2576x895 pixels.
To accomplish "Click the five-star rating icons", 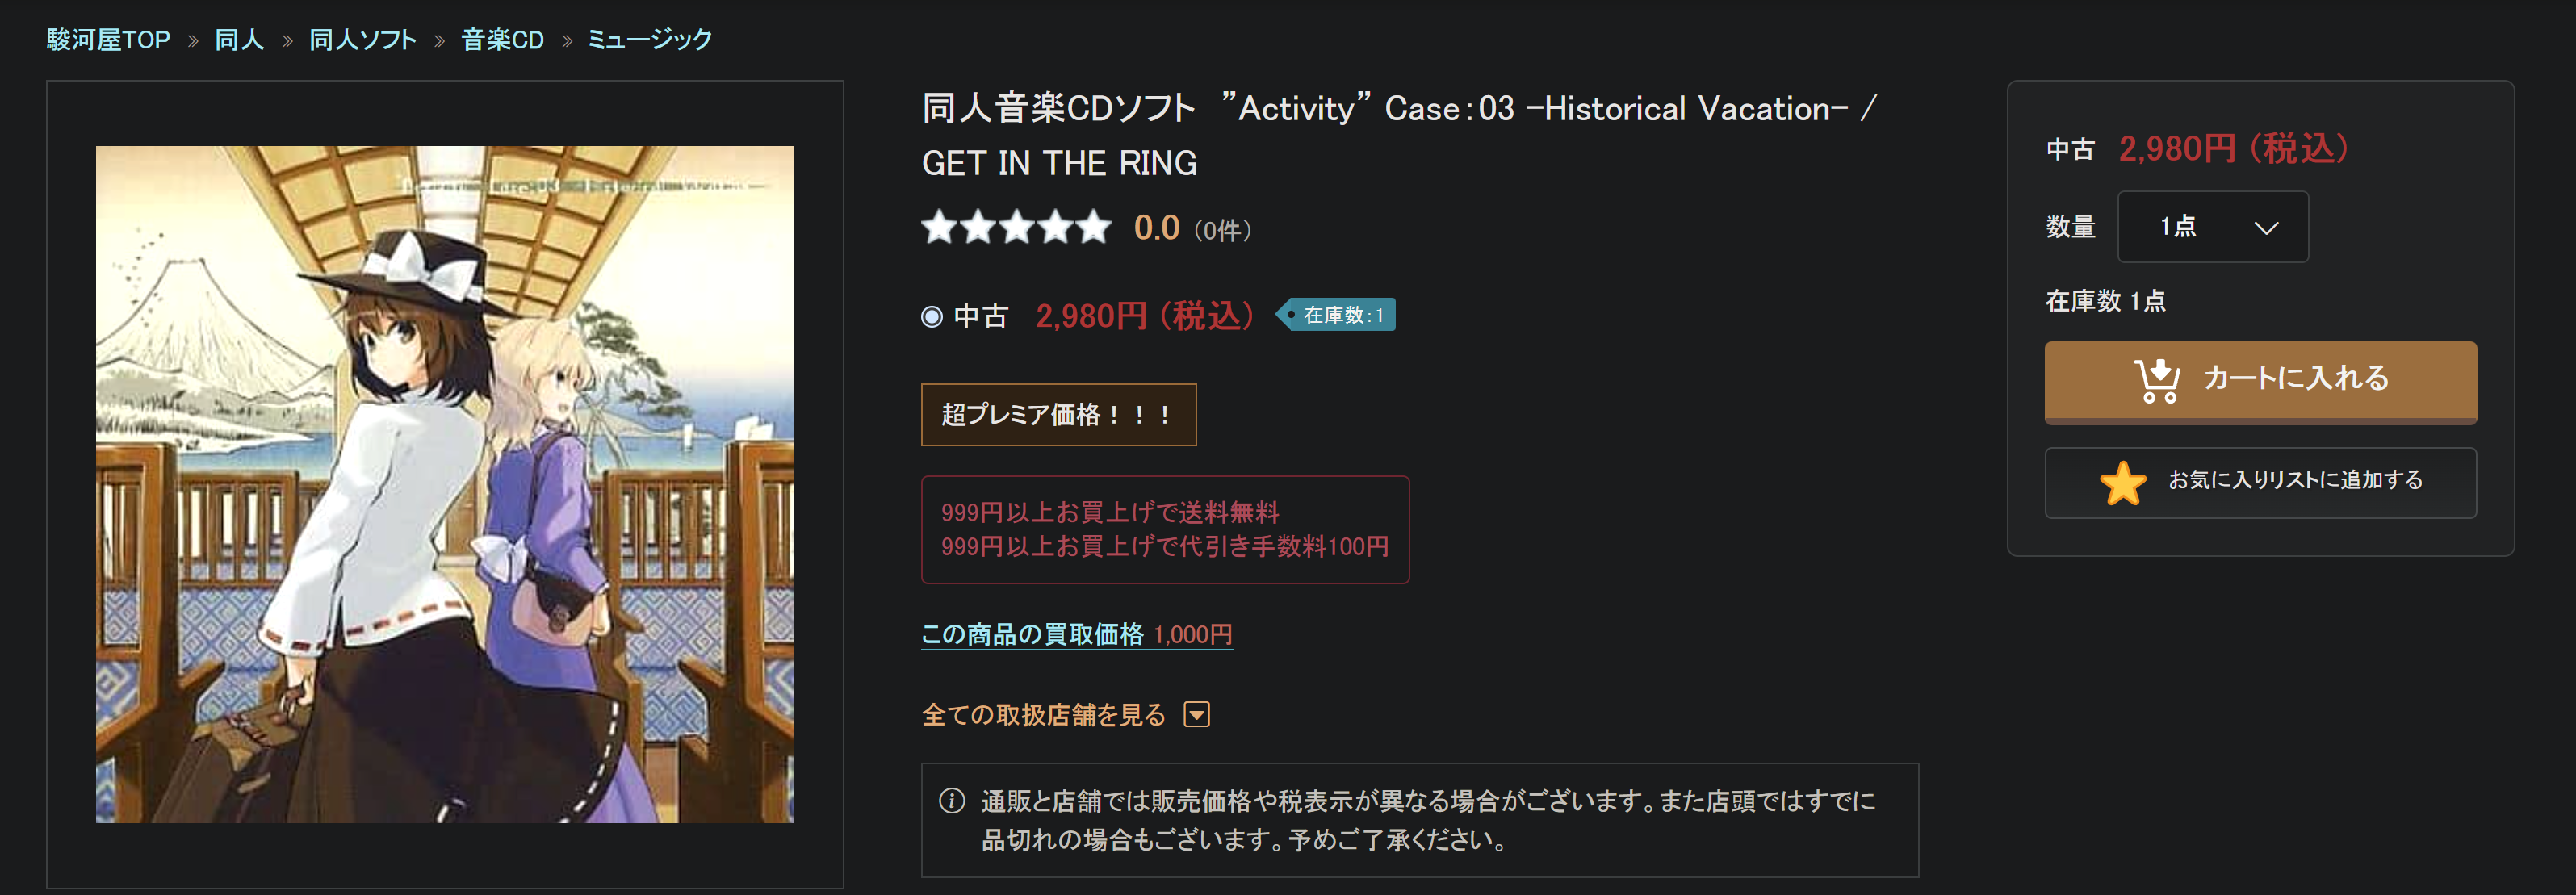I will [1015, 228].
